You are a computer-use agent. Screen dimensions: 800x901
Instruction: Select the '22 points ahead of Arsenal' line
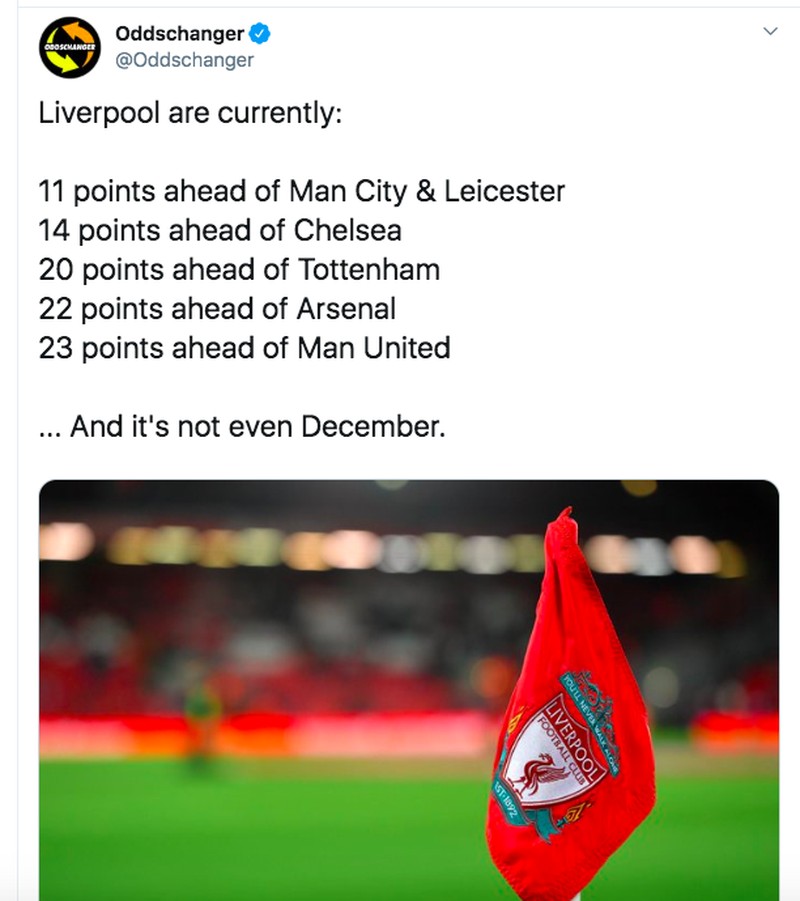[217, 309]
